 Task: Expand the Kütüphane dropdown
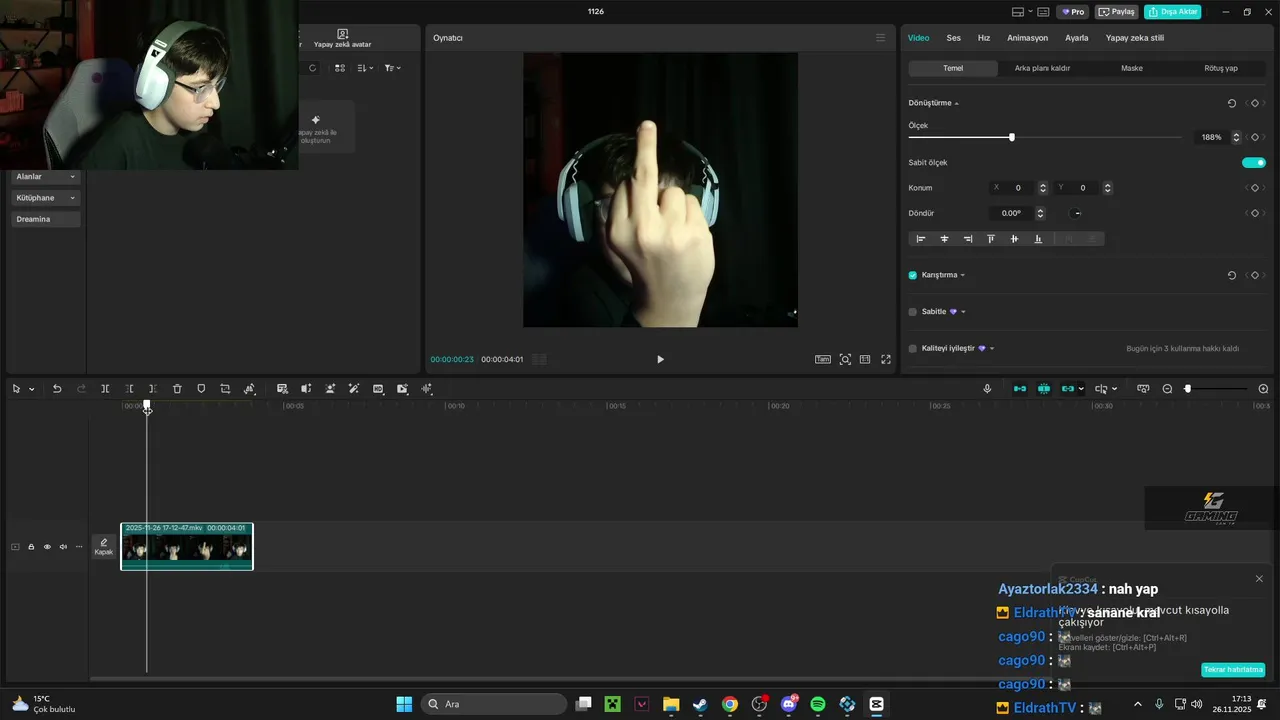coord(46,198)
